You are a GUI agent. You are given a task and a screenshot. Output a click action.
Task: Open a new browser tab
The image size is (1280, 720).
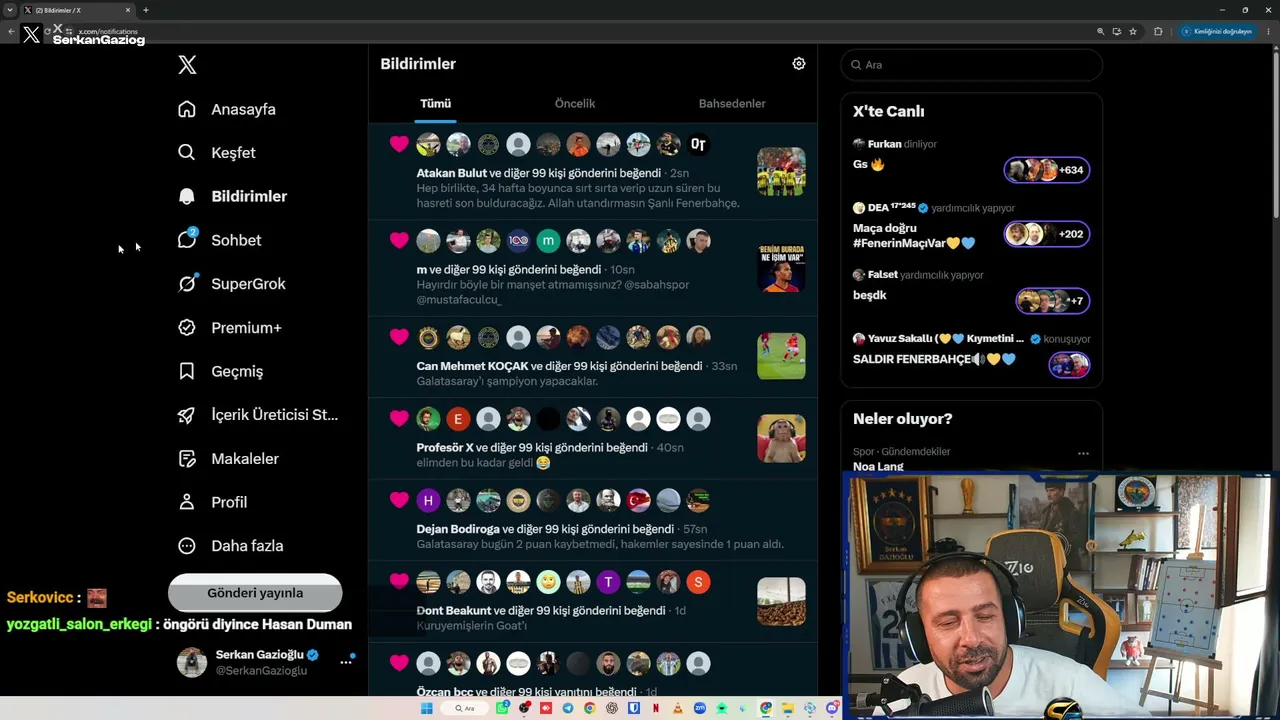pyautogui.click(x=146, y=10)
